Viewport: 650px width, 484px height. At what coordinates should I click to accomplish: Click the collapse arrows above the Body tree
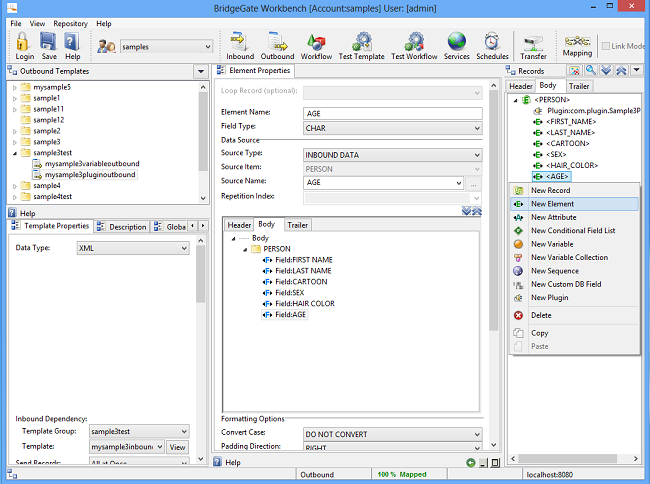tap(477, 211)
